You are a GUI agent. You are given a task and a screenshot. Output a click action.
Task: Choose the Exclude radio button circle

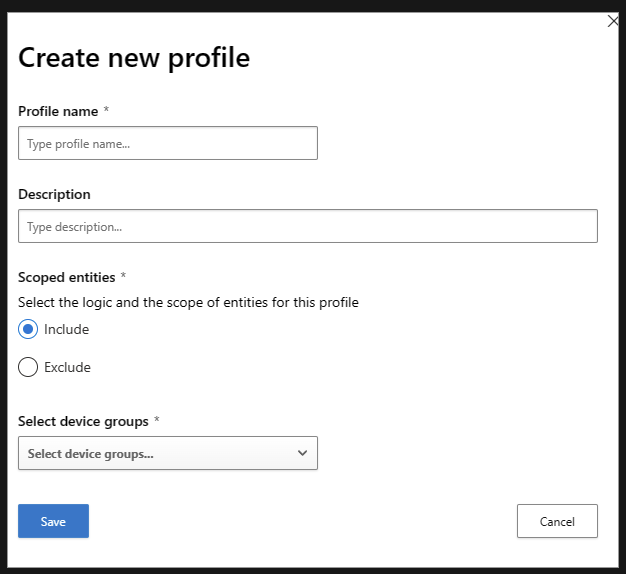28,367
